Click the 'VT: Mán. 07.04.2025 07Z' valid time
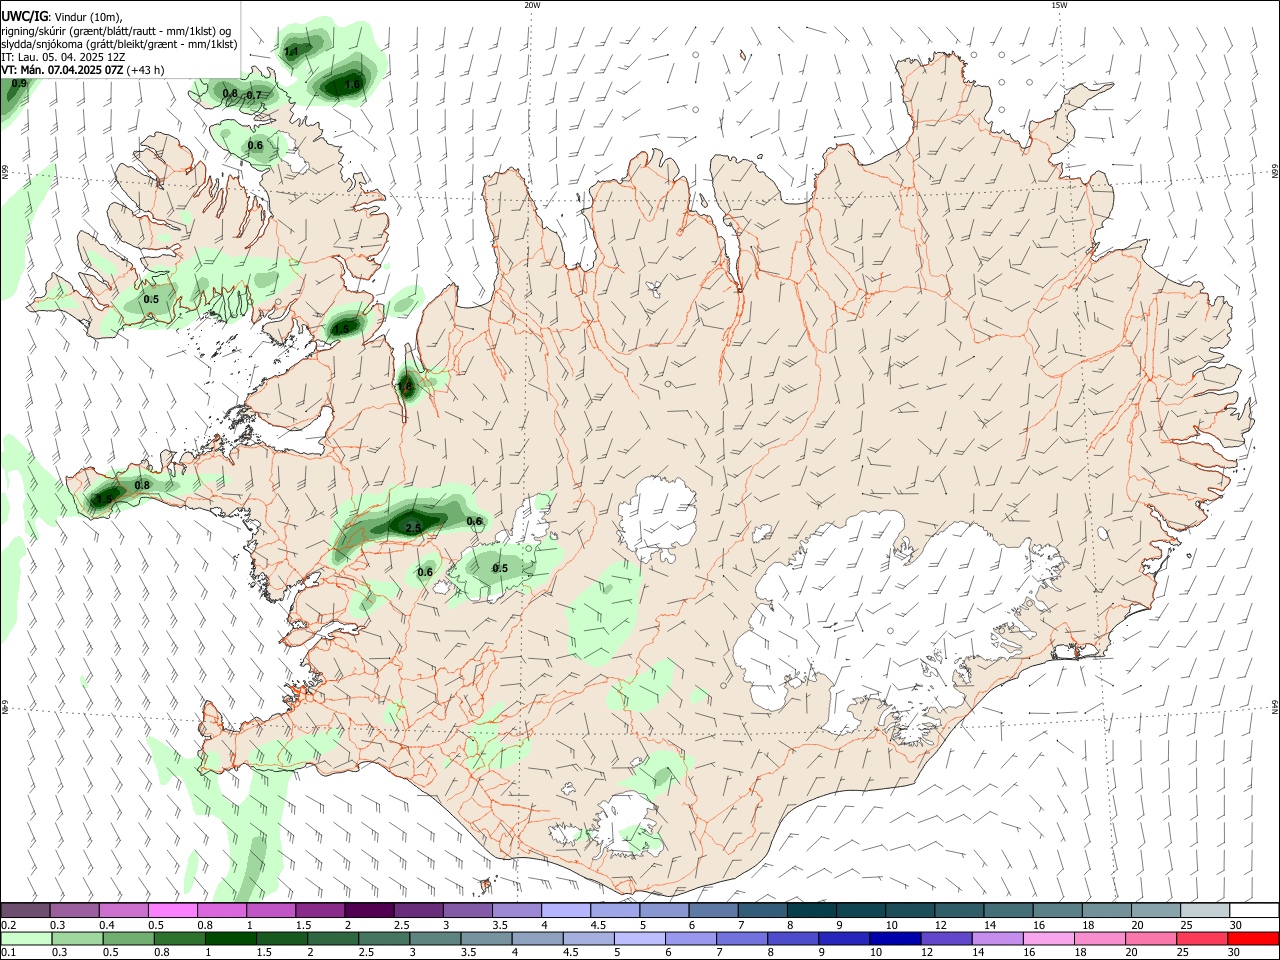1280x960 pixels. tap(62, 70)
